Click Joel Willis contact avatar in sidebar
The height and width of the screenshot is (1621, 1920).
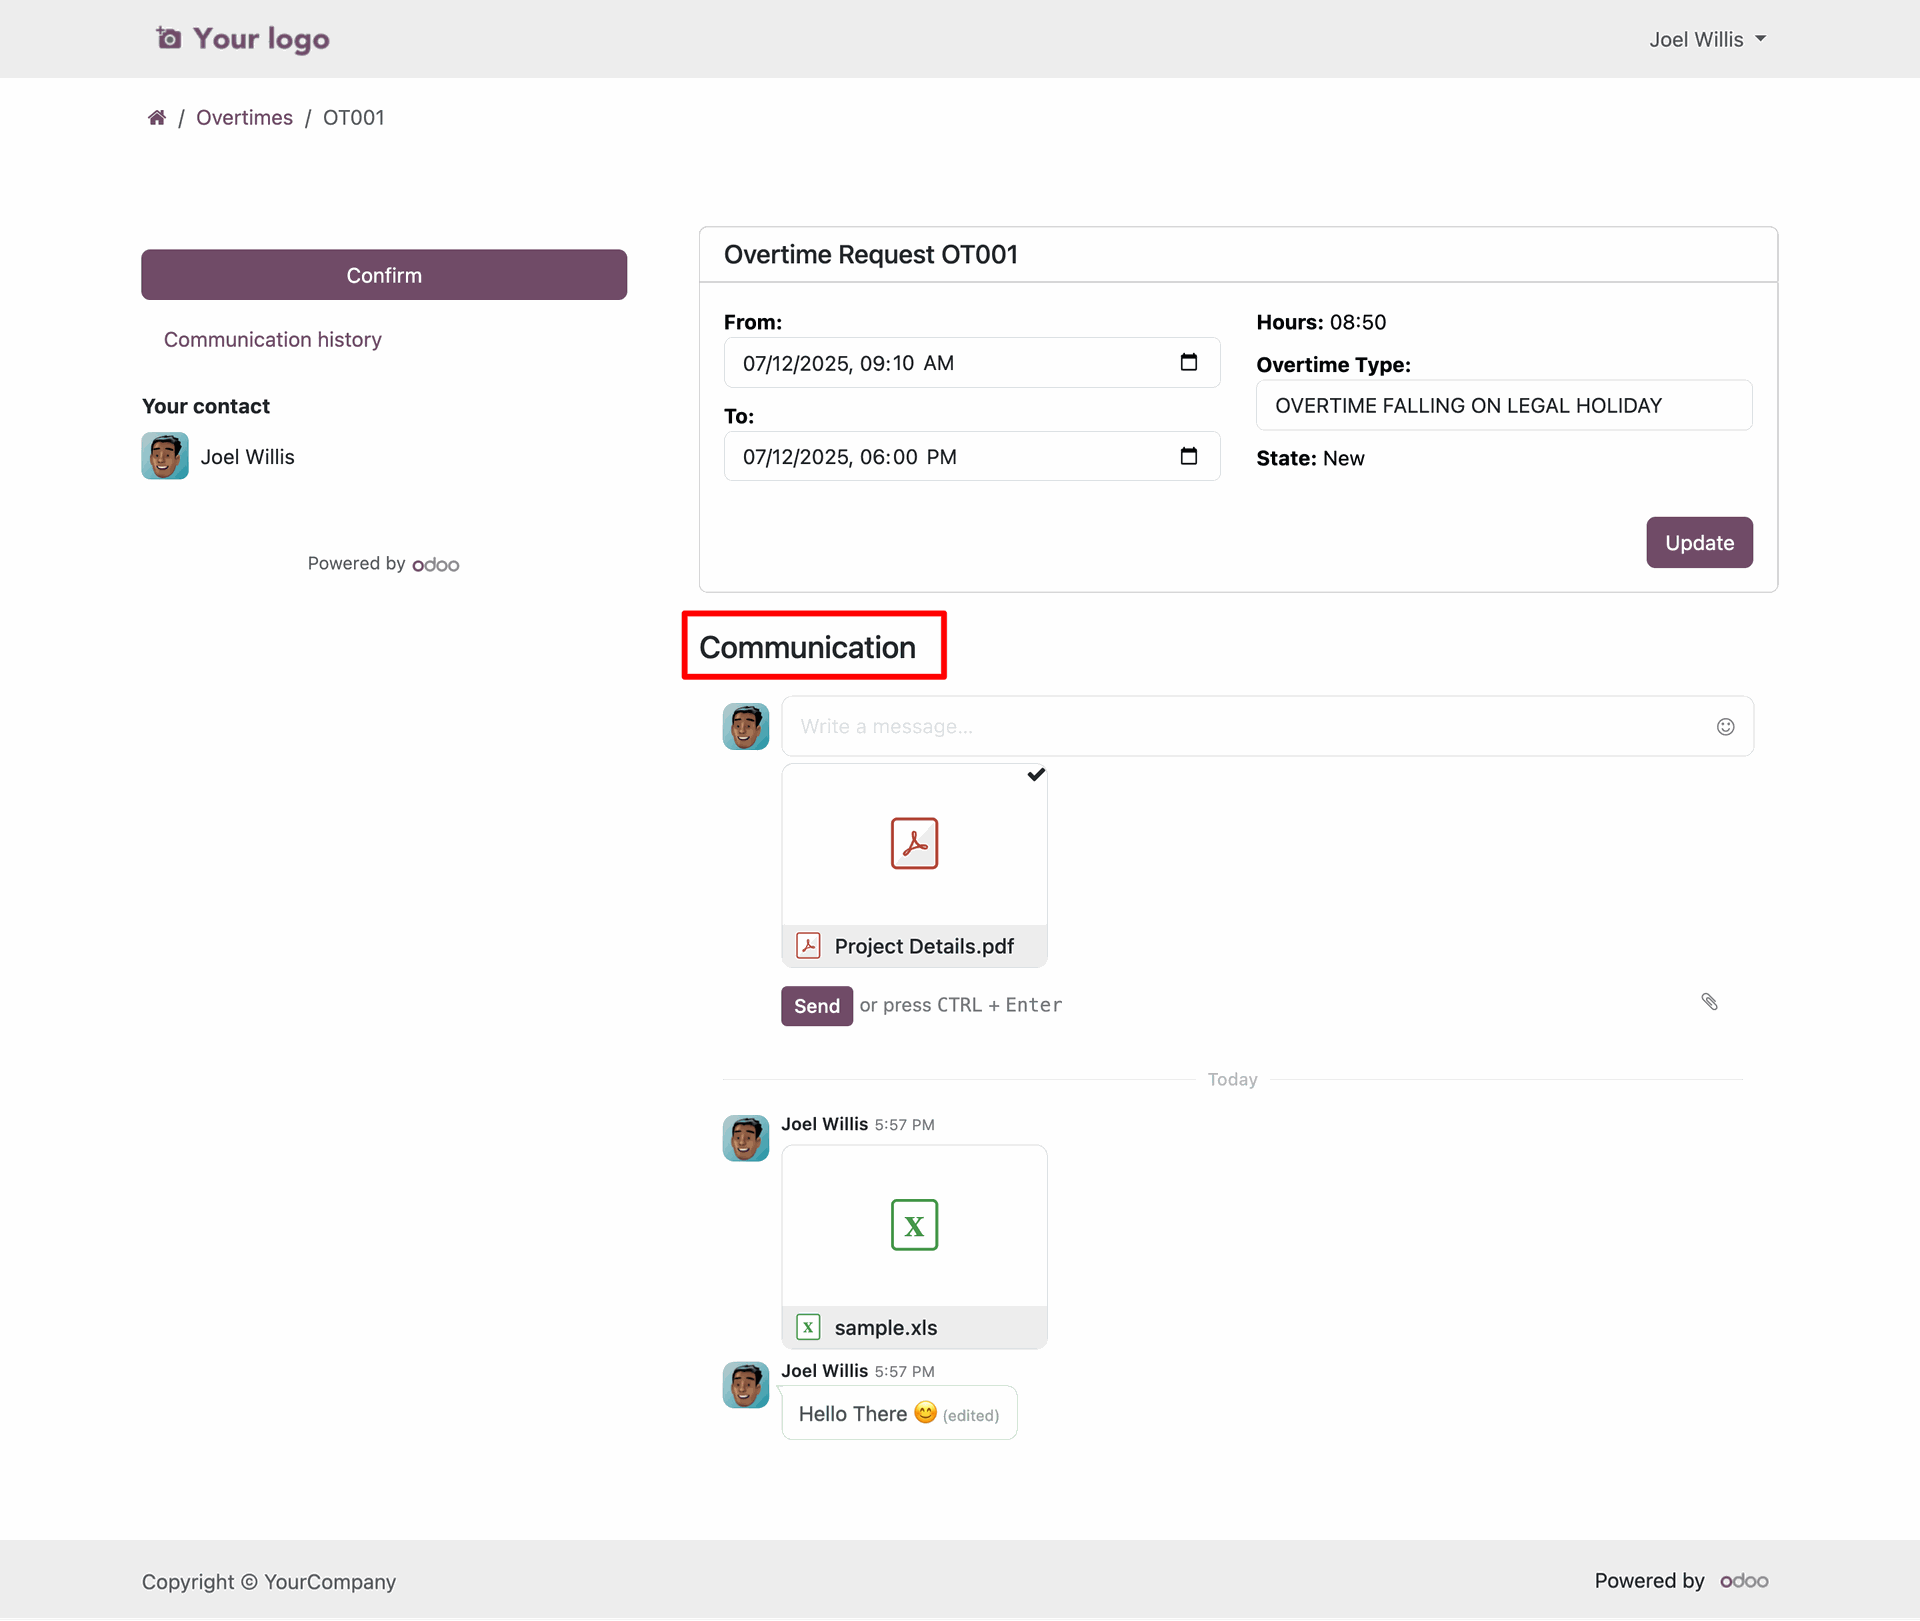(x=165, y=456)
